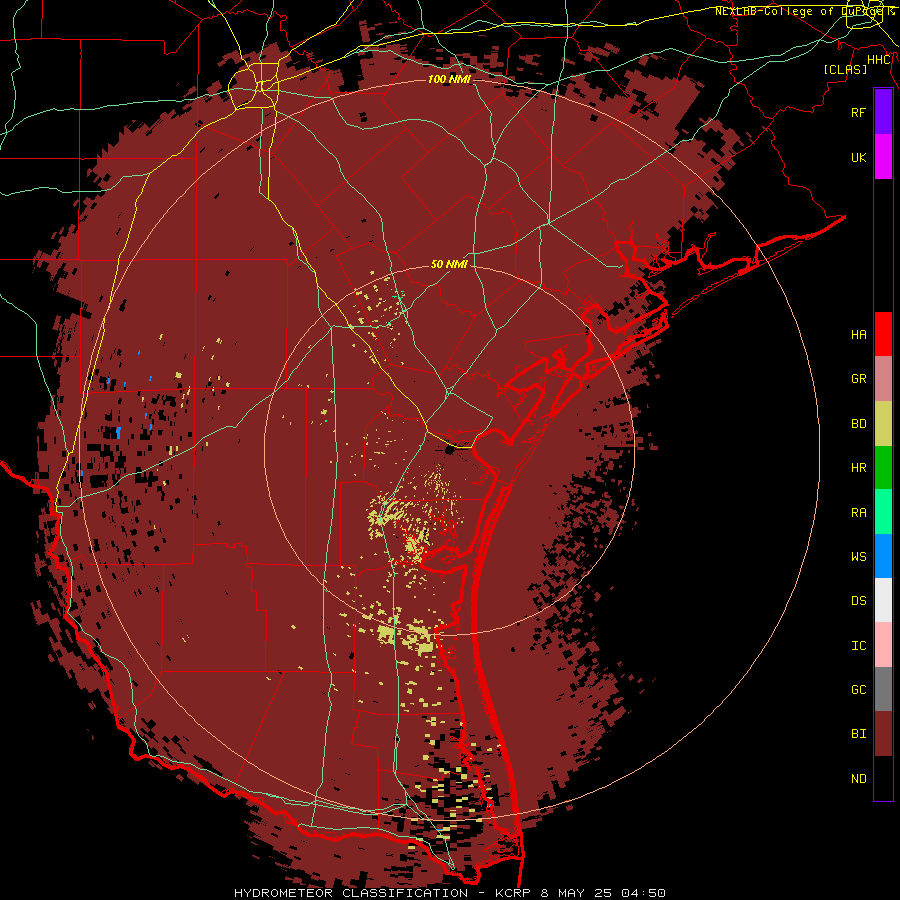Click the DS white legend swatch
The image size is (900, 900).
pyautogui.click(x=883, y=600)
